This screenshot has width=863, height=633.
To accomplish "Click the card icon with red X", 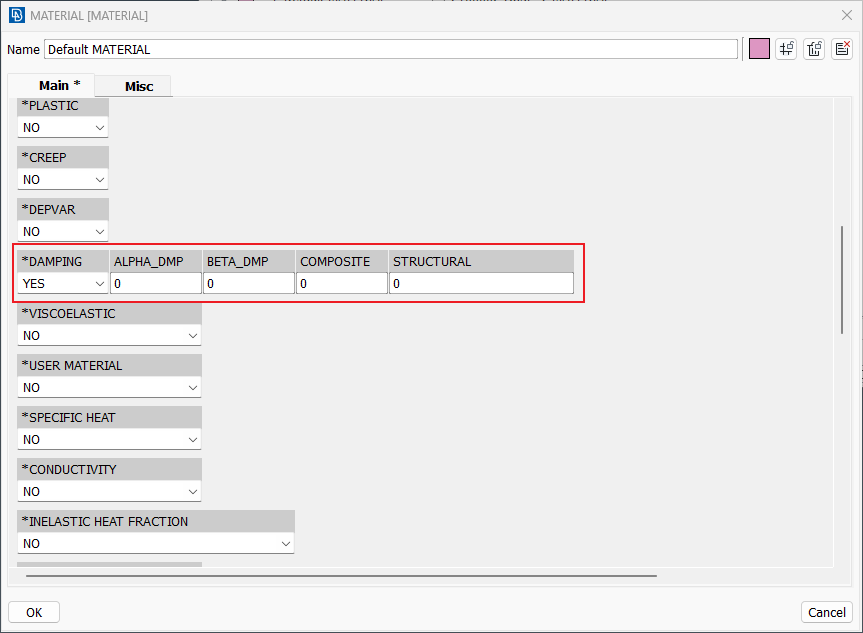I will pos(842,49).
